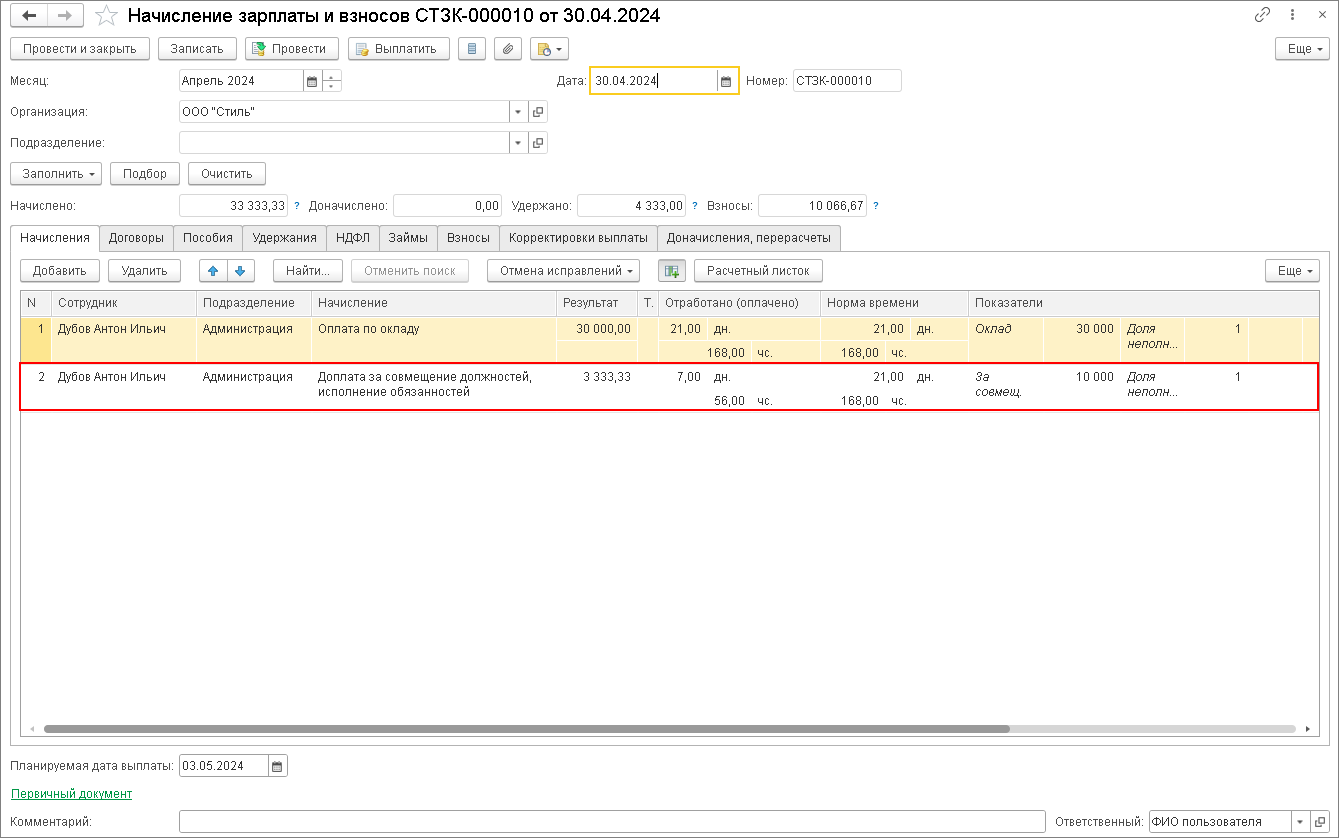Open the three-dot window menu
This screenshot has width=1339, height=838.
(1292, 16)
